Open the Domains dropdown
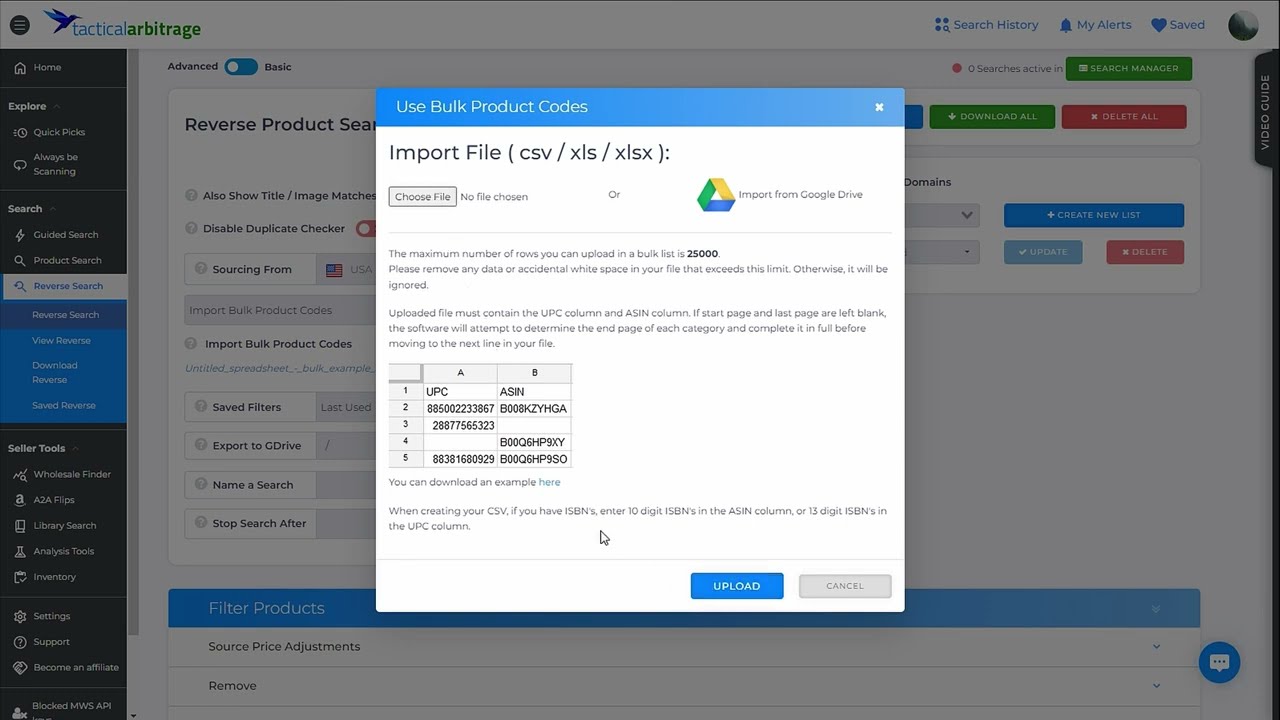 [x=941, y=215]
